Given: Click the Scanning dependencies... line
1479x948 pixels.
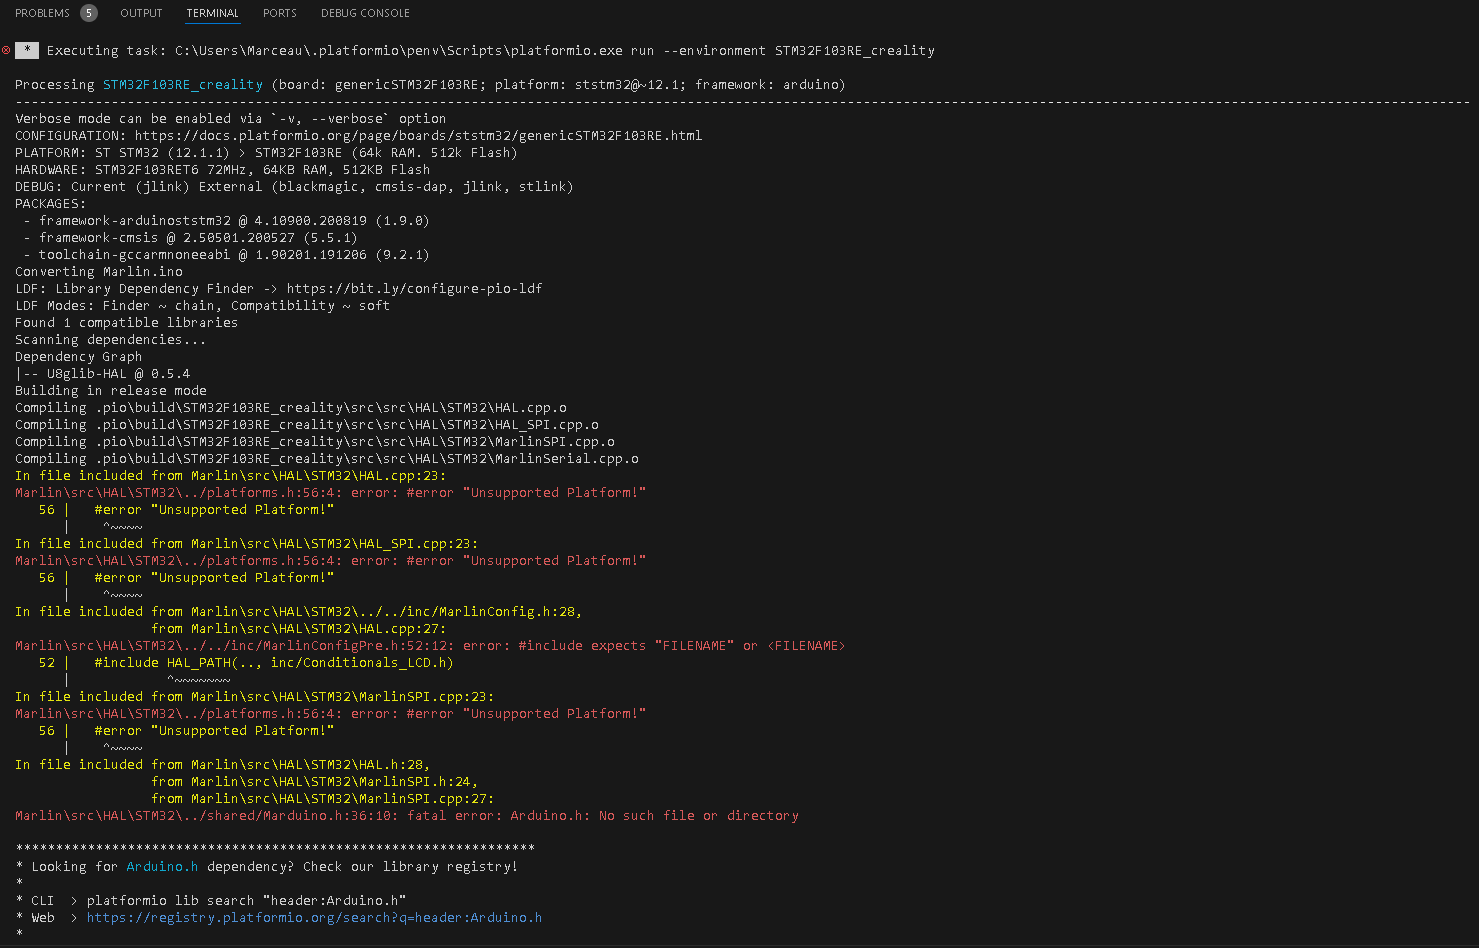Looking at the screenshot, I should click(111, 339).
